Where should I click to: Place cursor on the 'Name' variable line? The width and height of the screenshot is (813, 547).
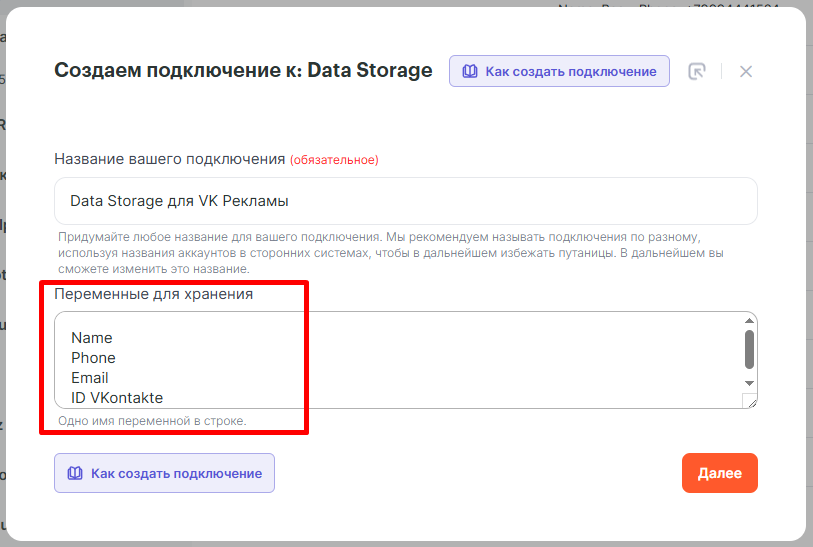click(x=92, y=338)
